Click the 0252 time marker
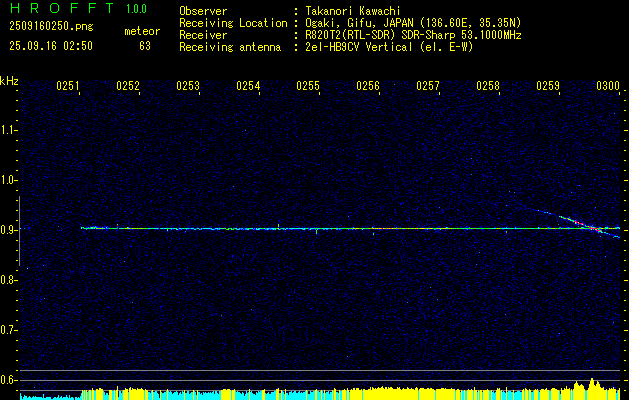Viewport: 629px width, 400px height. 128,85
